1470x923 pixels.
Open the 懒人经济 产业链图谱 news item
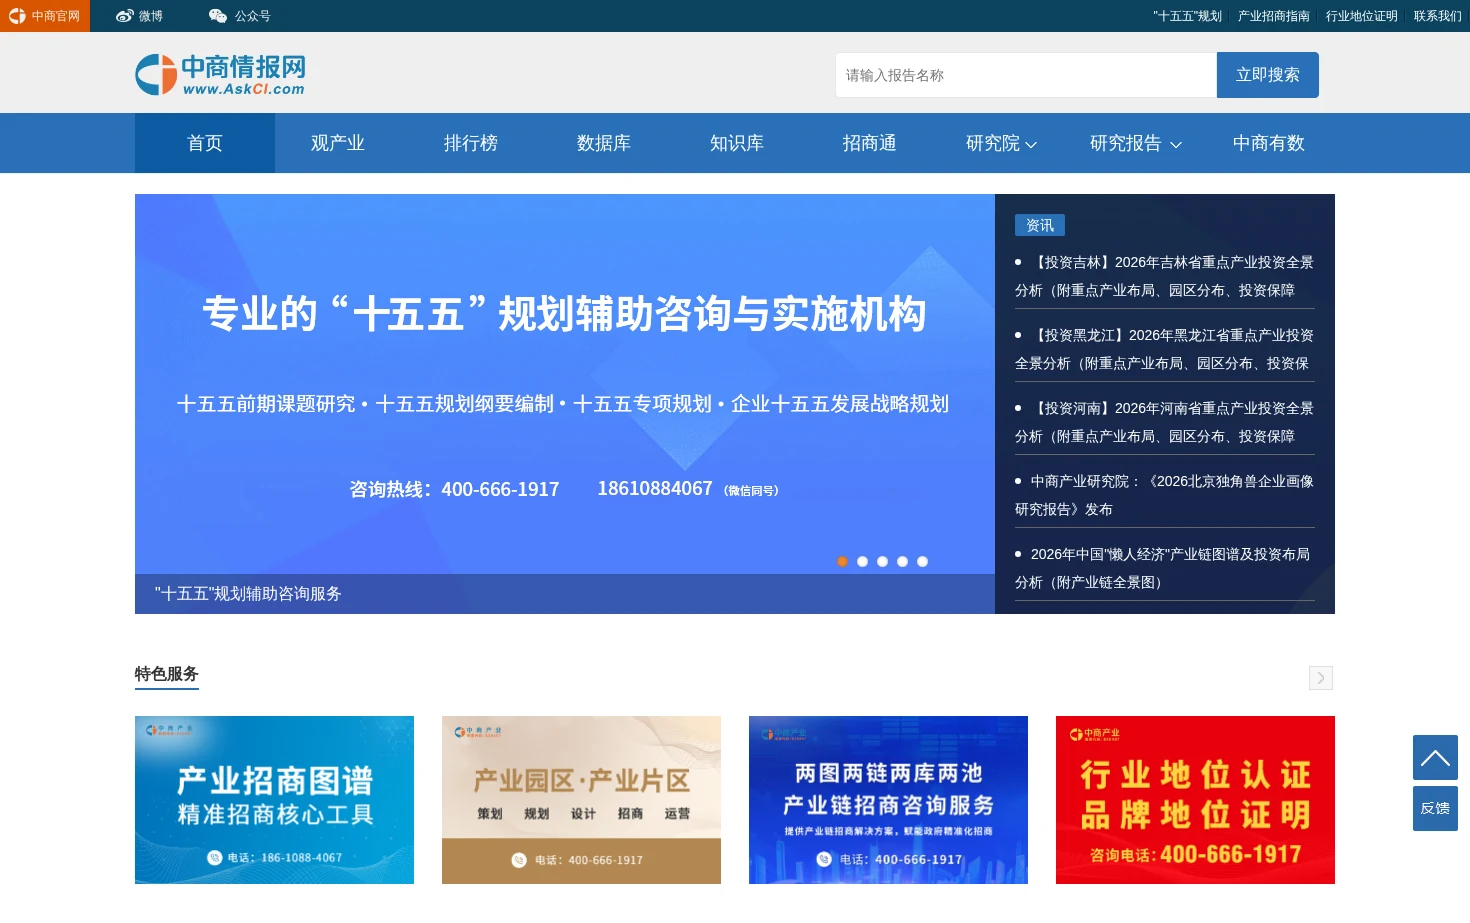click(x=1165, y=568)
